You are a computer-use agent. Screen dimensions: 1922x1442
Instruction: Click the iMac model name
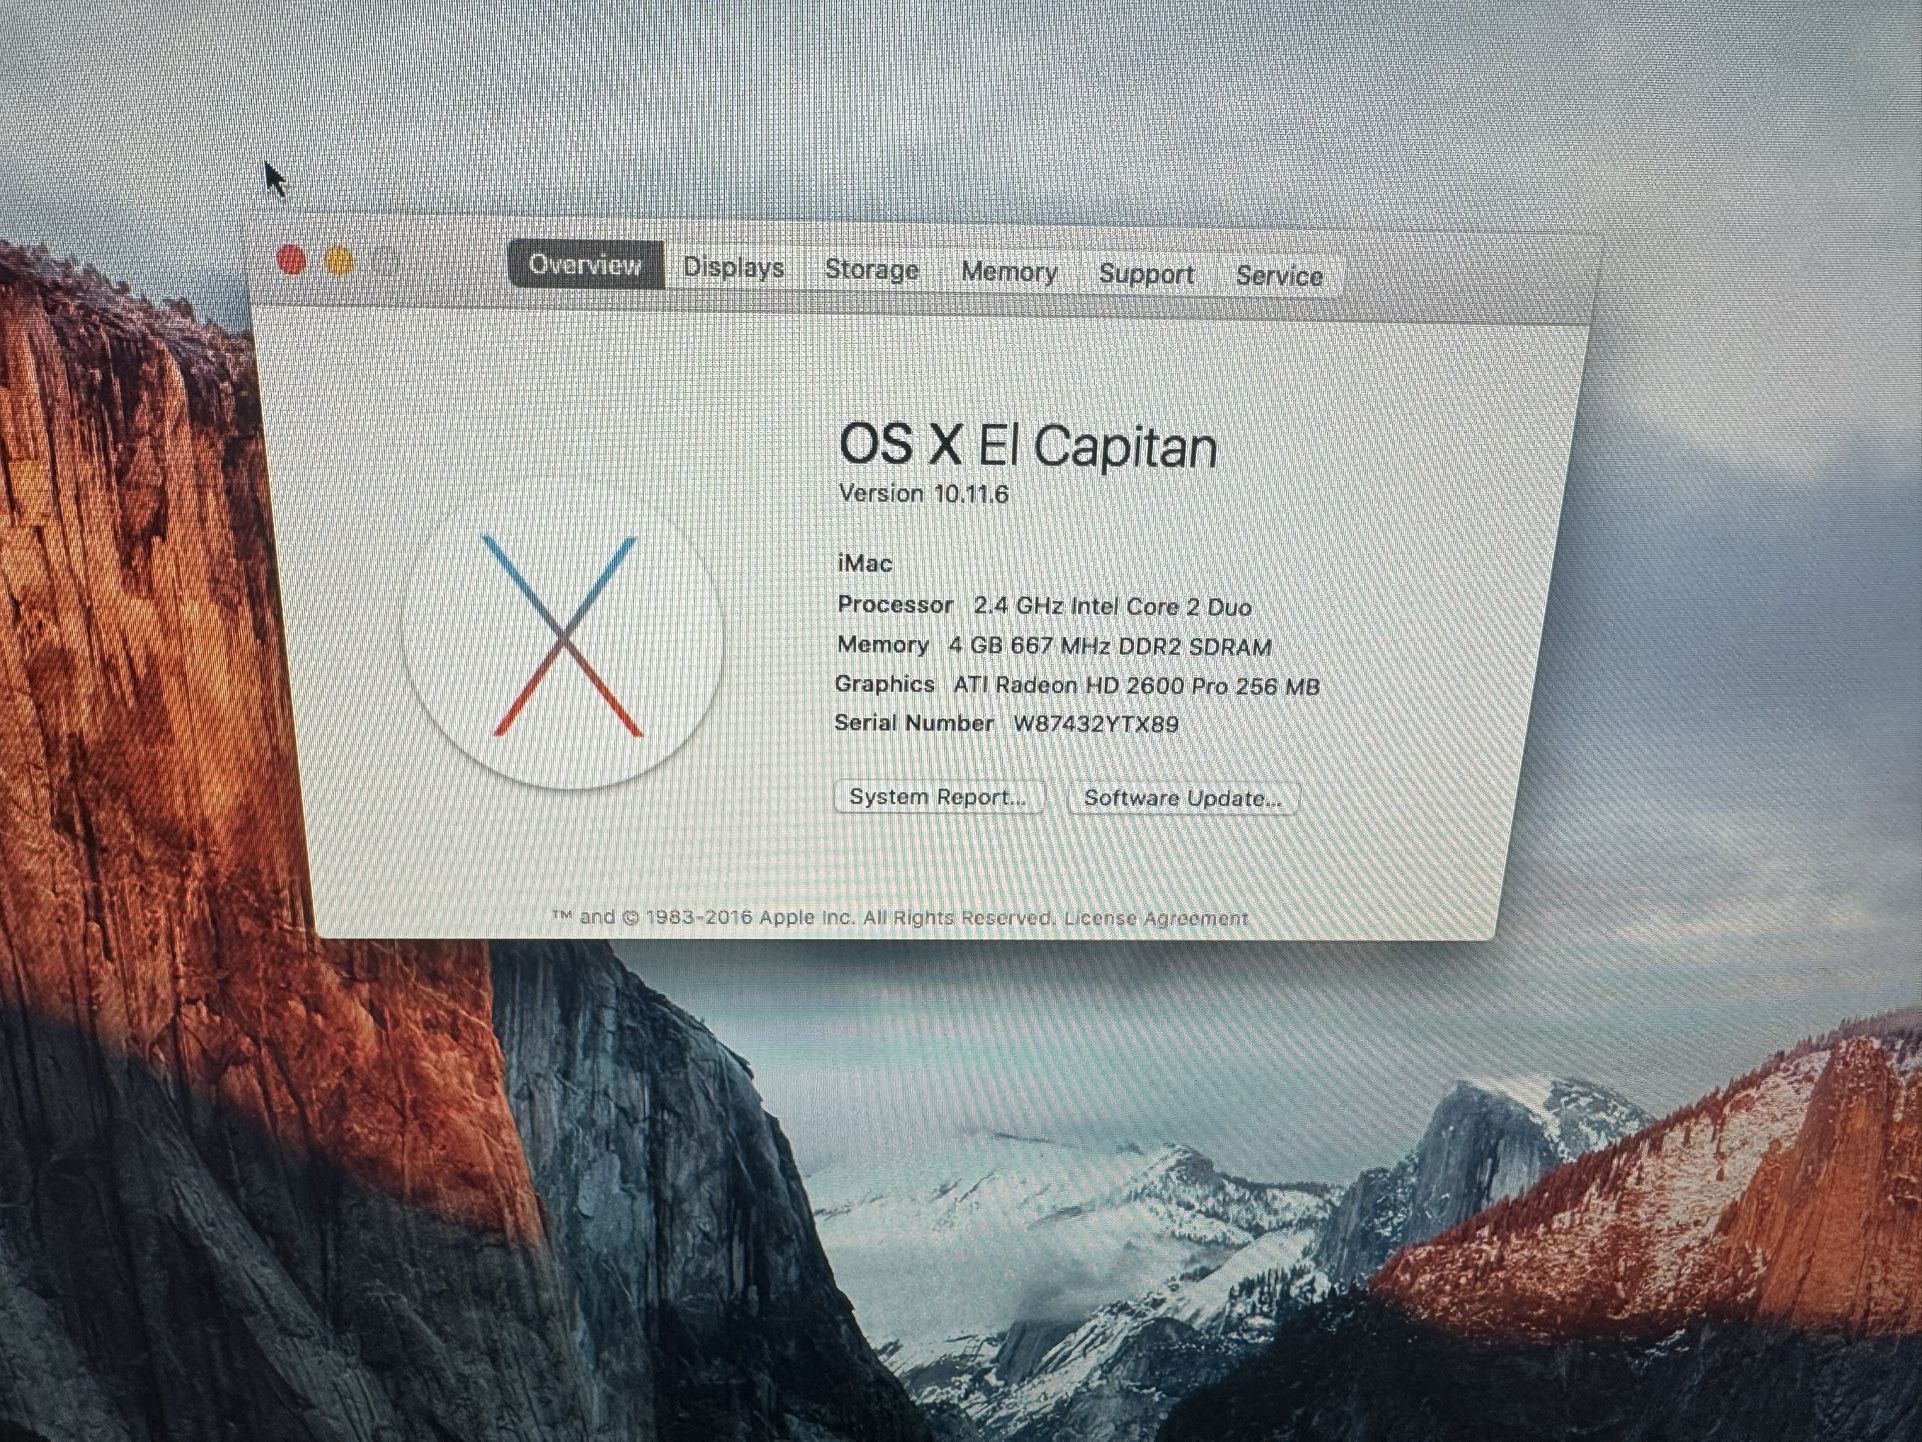[x=864, y=563]
